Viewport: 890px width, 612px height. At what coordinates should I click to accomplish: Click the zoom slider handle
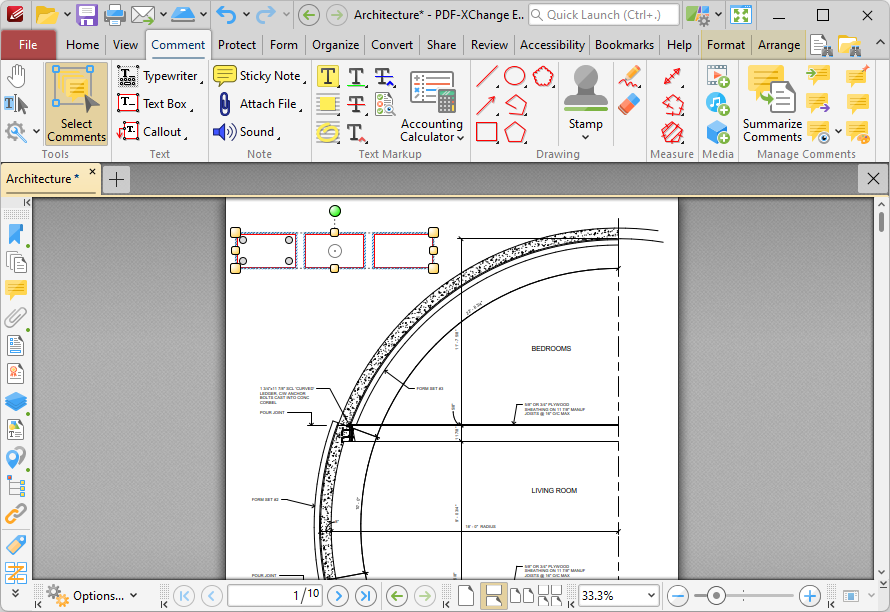click(x=716, y=596)
